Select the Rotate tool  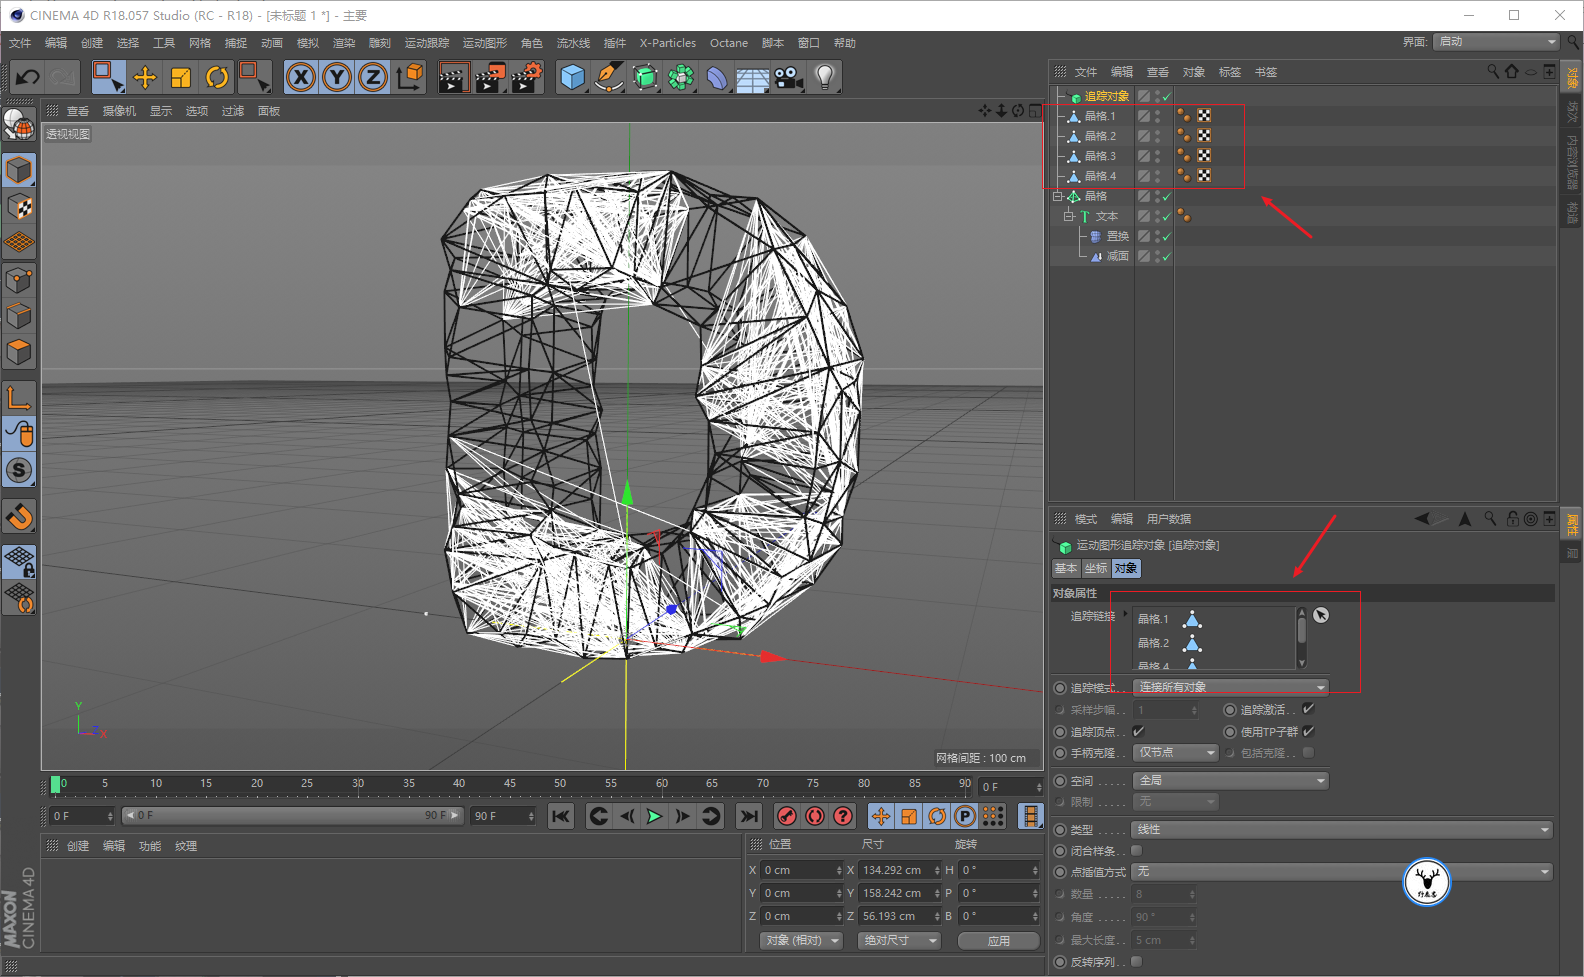click(x=217, y=77)
